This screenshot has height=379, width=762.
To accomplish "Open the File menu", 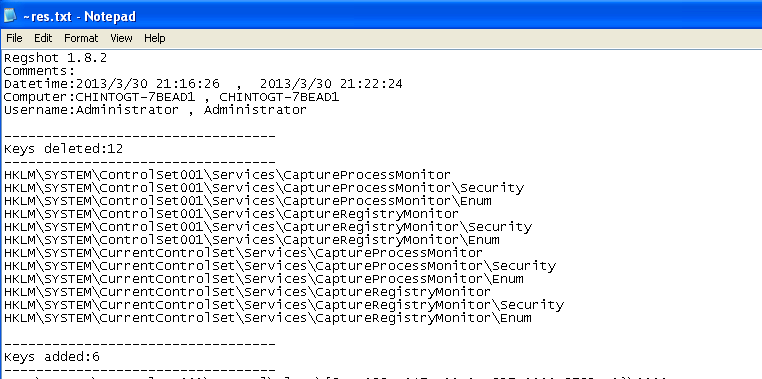I will (14, 38).
